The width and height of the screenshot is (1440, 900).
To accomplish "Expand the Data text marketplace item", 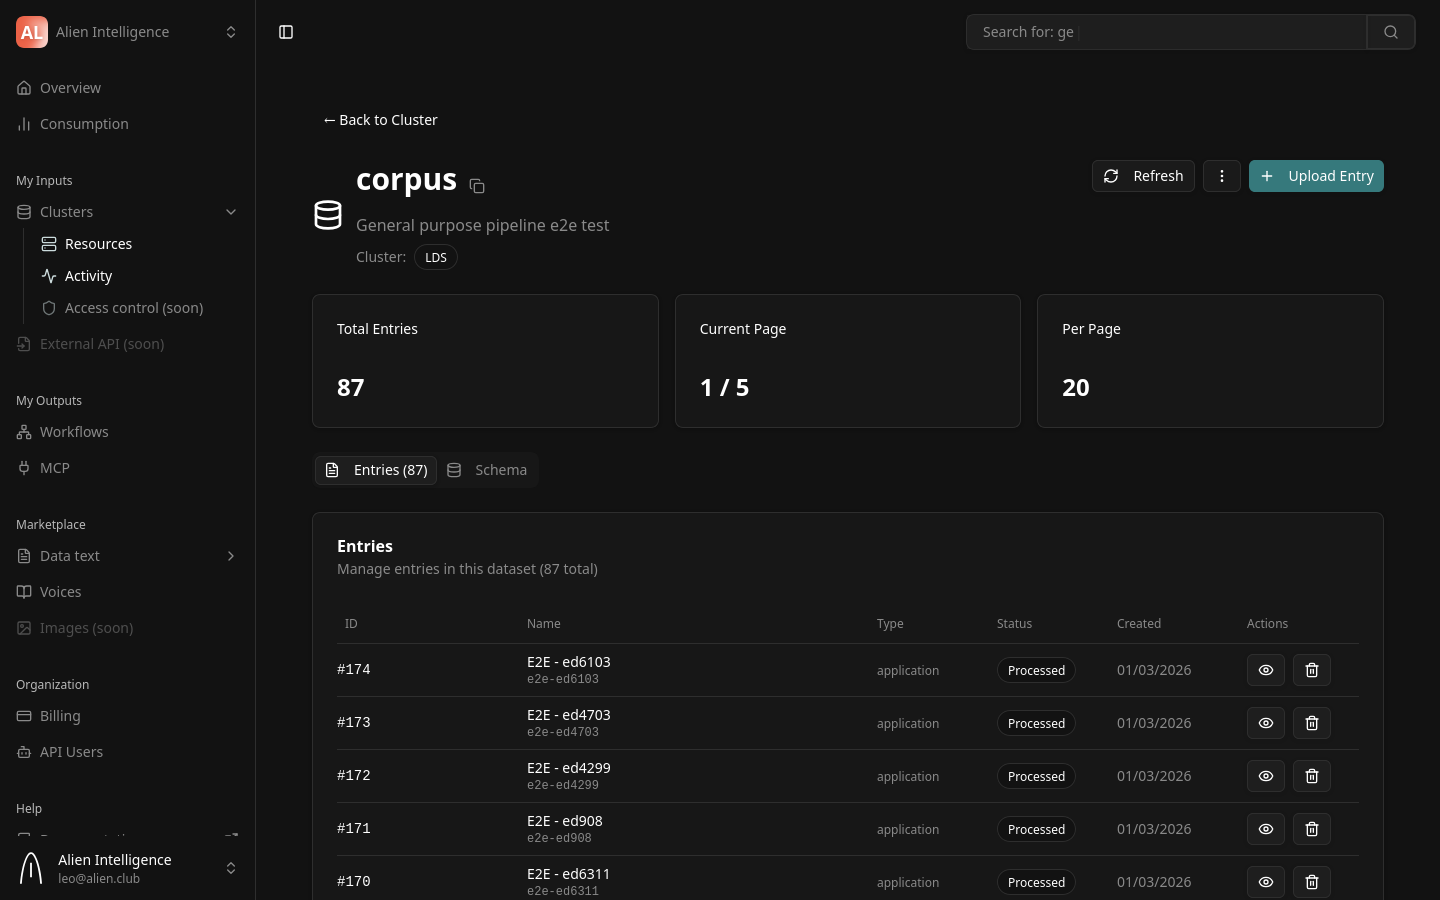I will click(231, 556).
